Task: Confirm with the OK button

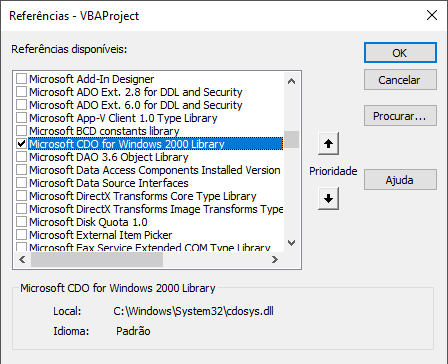Action: (x=400, y=53)
